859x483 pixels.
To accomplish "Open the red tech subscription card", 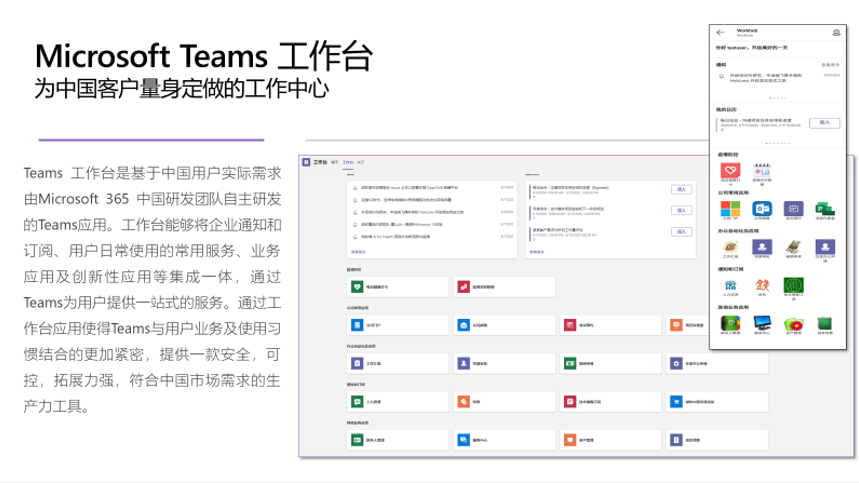I will pyautogui.click(x=610, y=402).
